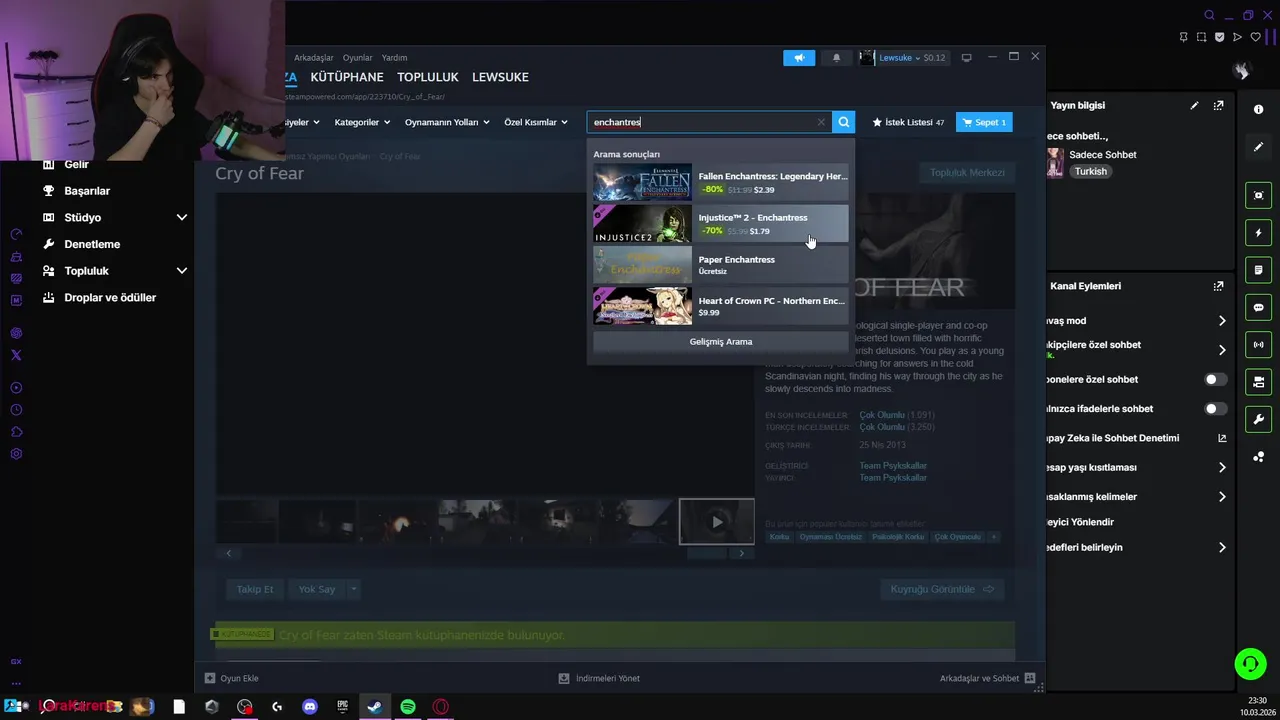The image size is (1280, 720).
Task: Open the Yardım menu
Action: point(394,58)
